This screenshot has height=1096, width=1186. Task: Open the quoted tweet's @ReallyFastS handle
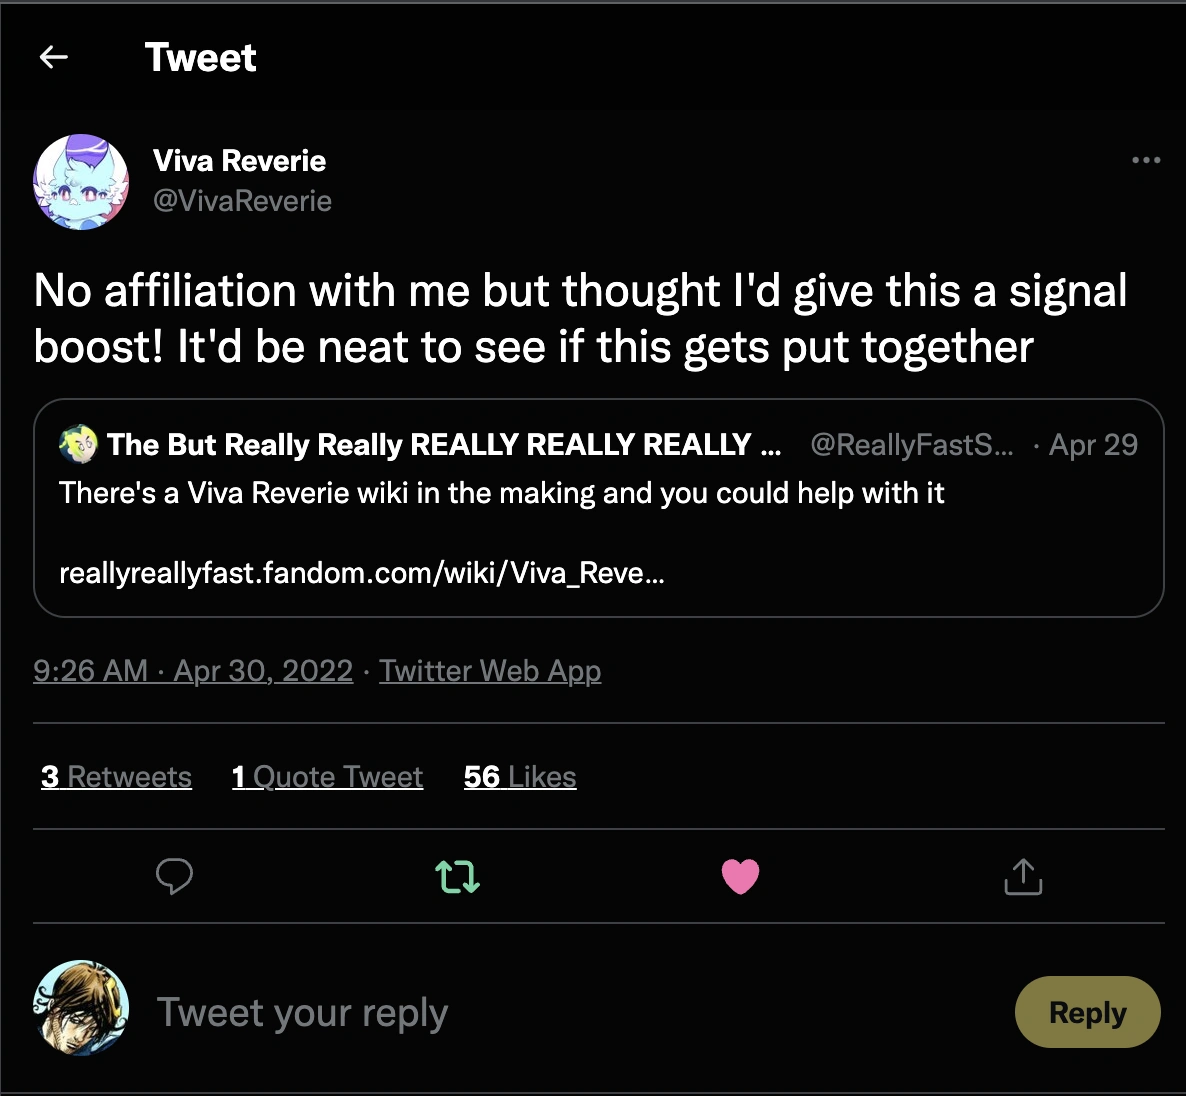[x=911, y=445]
